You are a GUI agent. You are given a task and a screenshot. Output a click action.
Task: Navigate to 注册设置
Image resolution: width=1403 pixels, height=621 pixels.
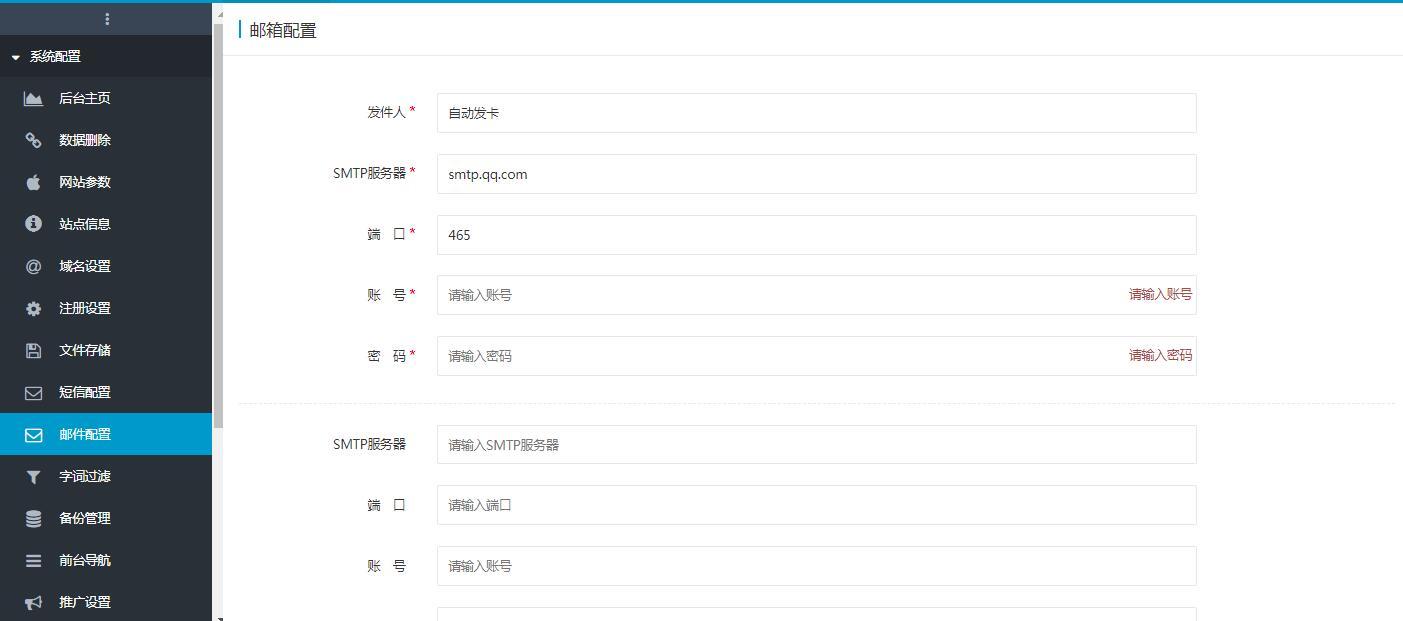pos(106,308)
